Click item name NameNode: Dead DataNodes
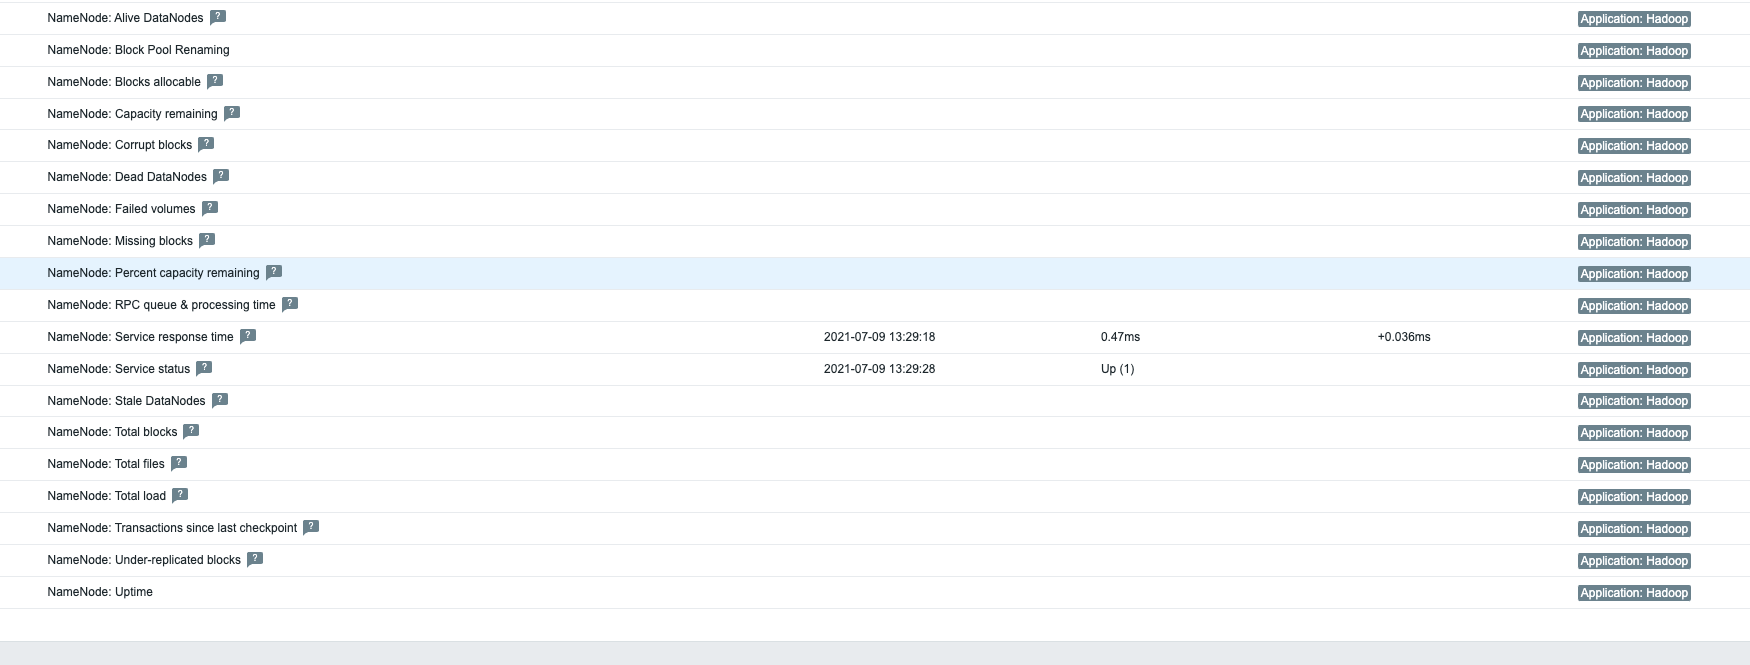The height and width of the screenshot is (665, 1750). tap(127, 177)
